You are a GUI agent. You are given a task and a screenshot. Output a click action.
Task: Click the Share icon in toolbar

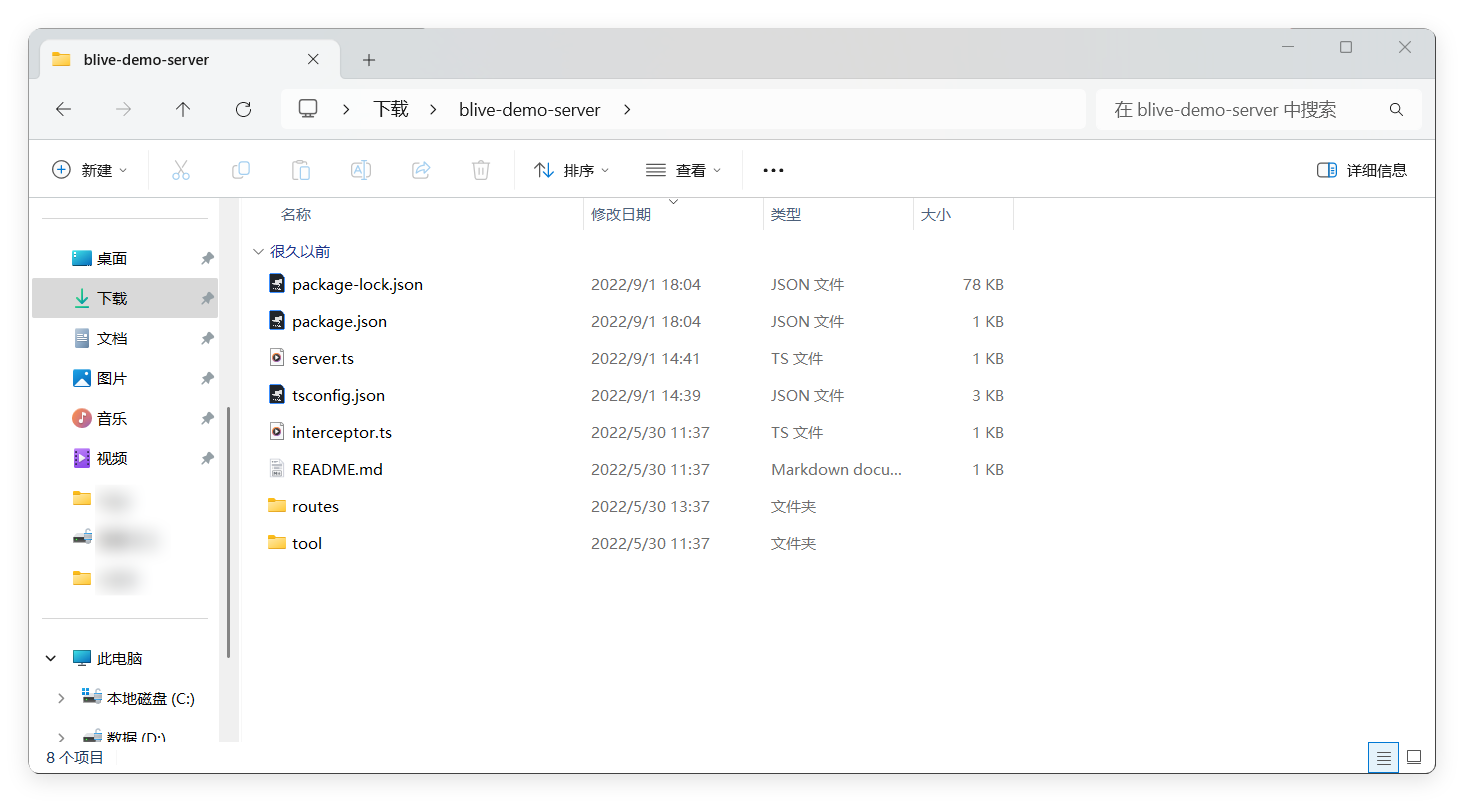(x=421, y=170)
